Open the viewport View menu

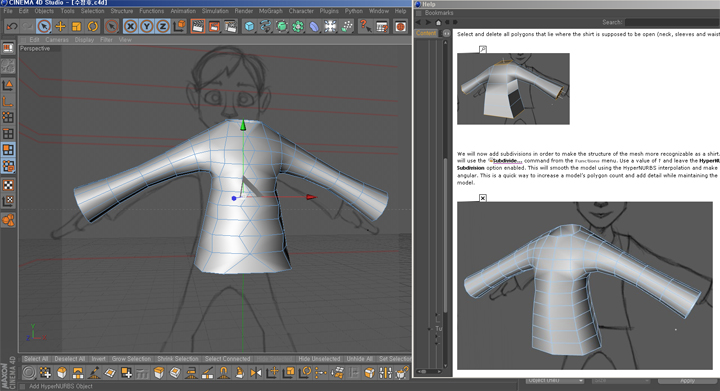click(125, 40)
